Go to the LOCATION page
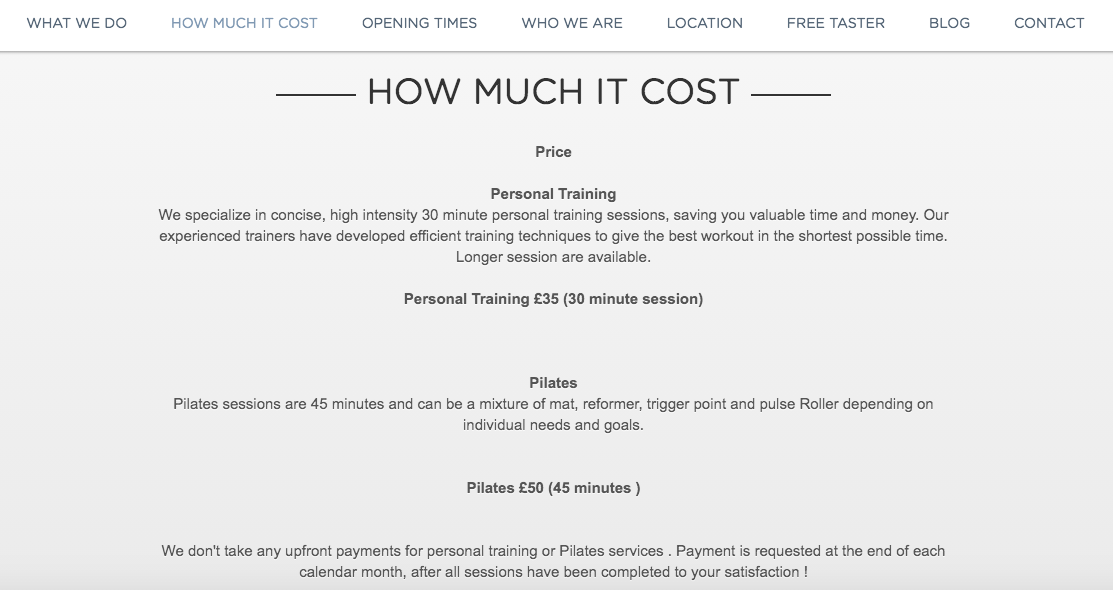The width and height of the screenshot is (1113, 590). (x=705, y=23)
